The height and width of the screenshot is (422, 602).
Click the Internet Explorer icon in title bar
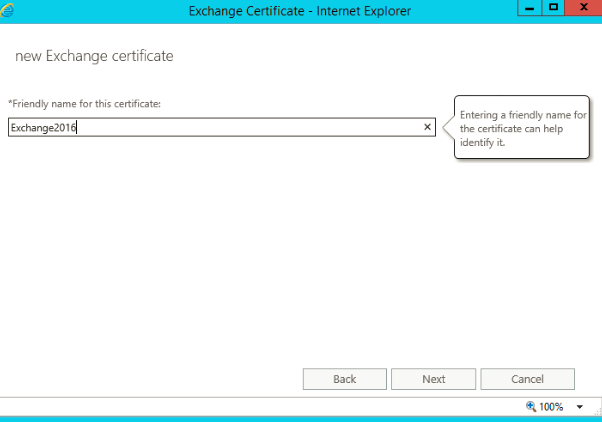coord(11,11)
